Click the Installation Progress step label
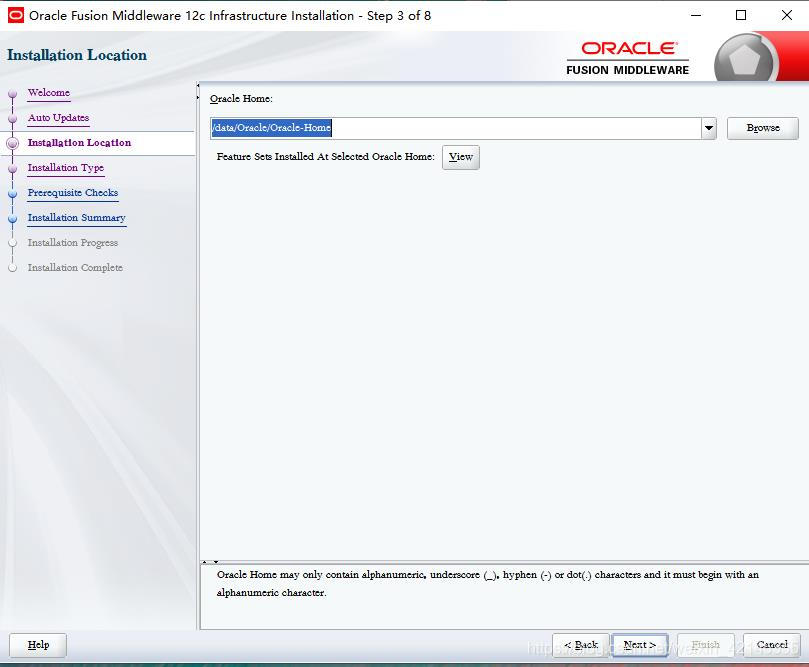 pos(73,242)
